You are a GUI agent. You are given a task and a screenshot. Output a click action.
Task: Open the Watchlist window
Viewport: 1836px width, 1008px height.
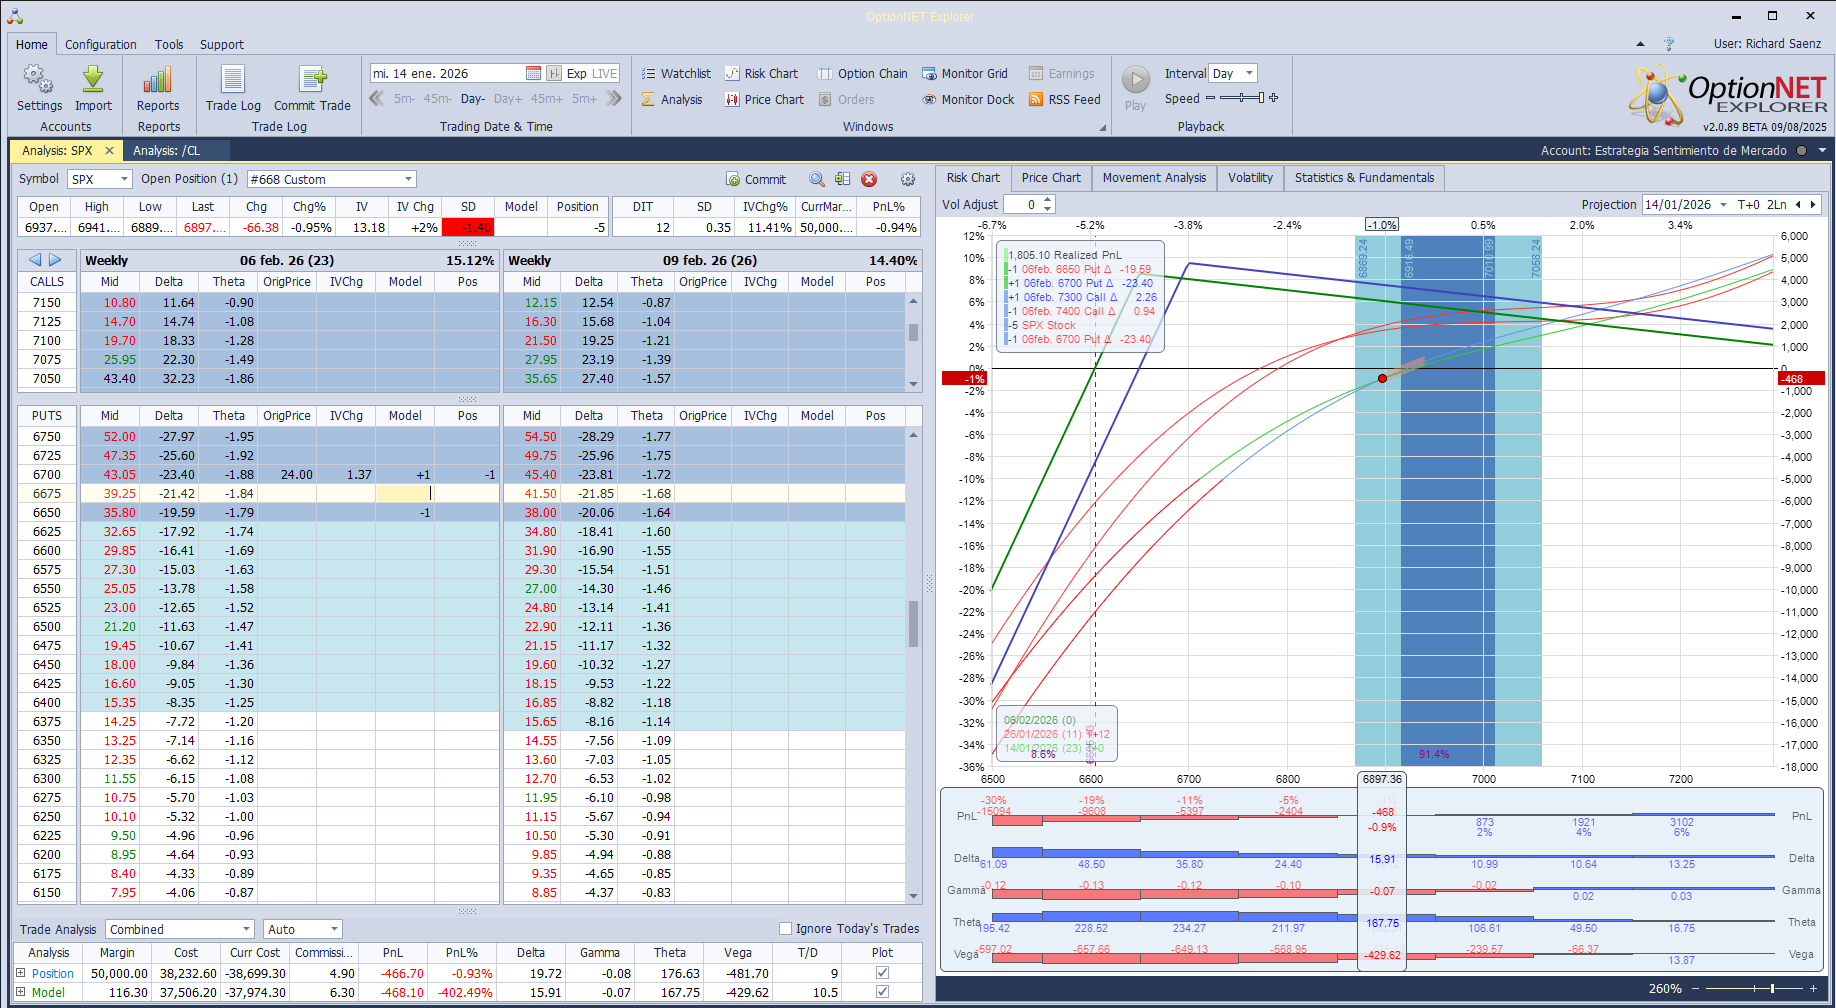[676, 73]
